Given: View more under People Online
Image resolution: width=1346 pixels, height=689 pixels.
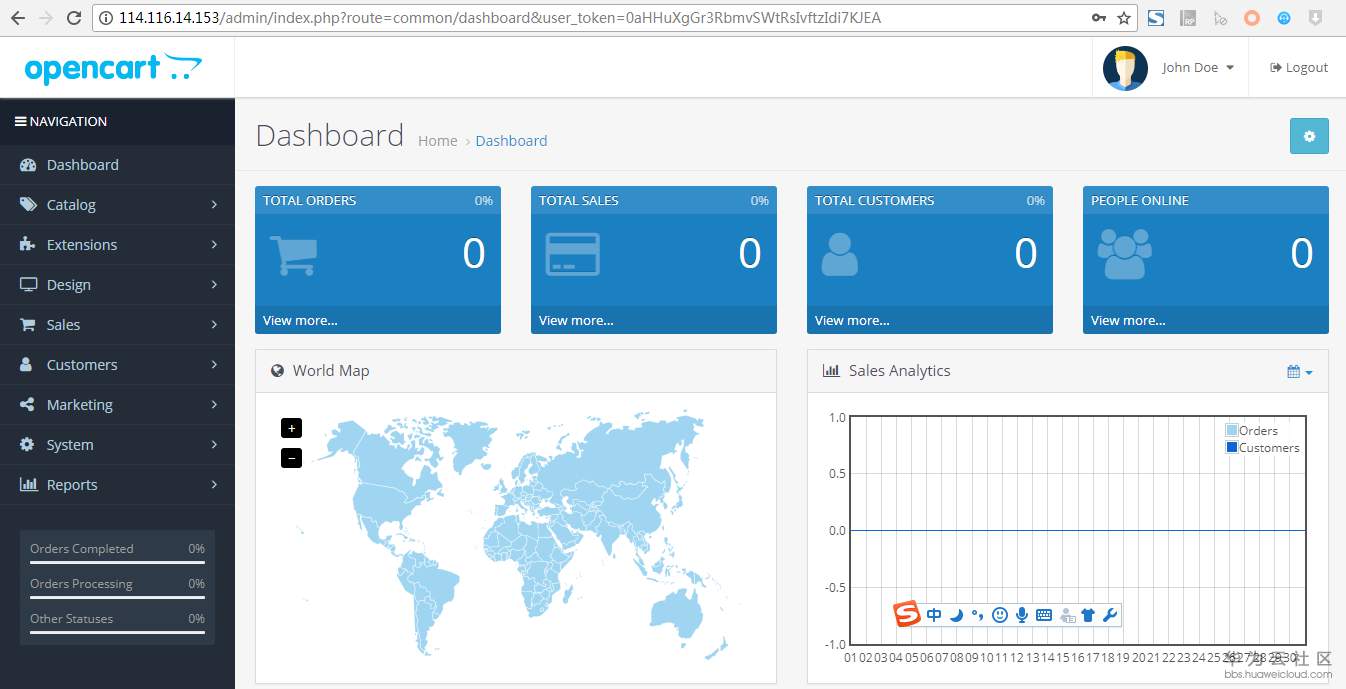Looking at the screenshot, I should tap(1128, 320).
